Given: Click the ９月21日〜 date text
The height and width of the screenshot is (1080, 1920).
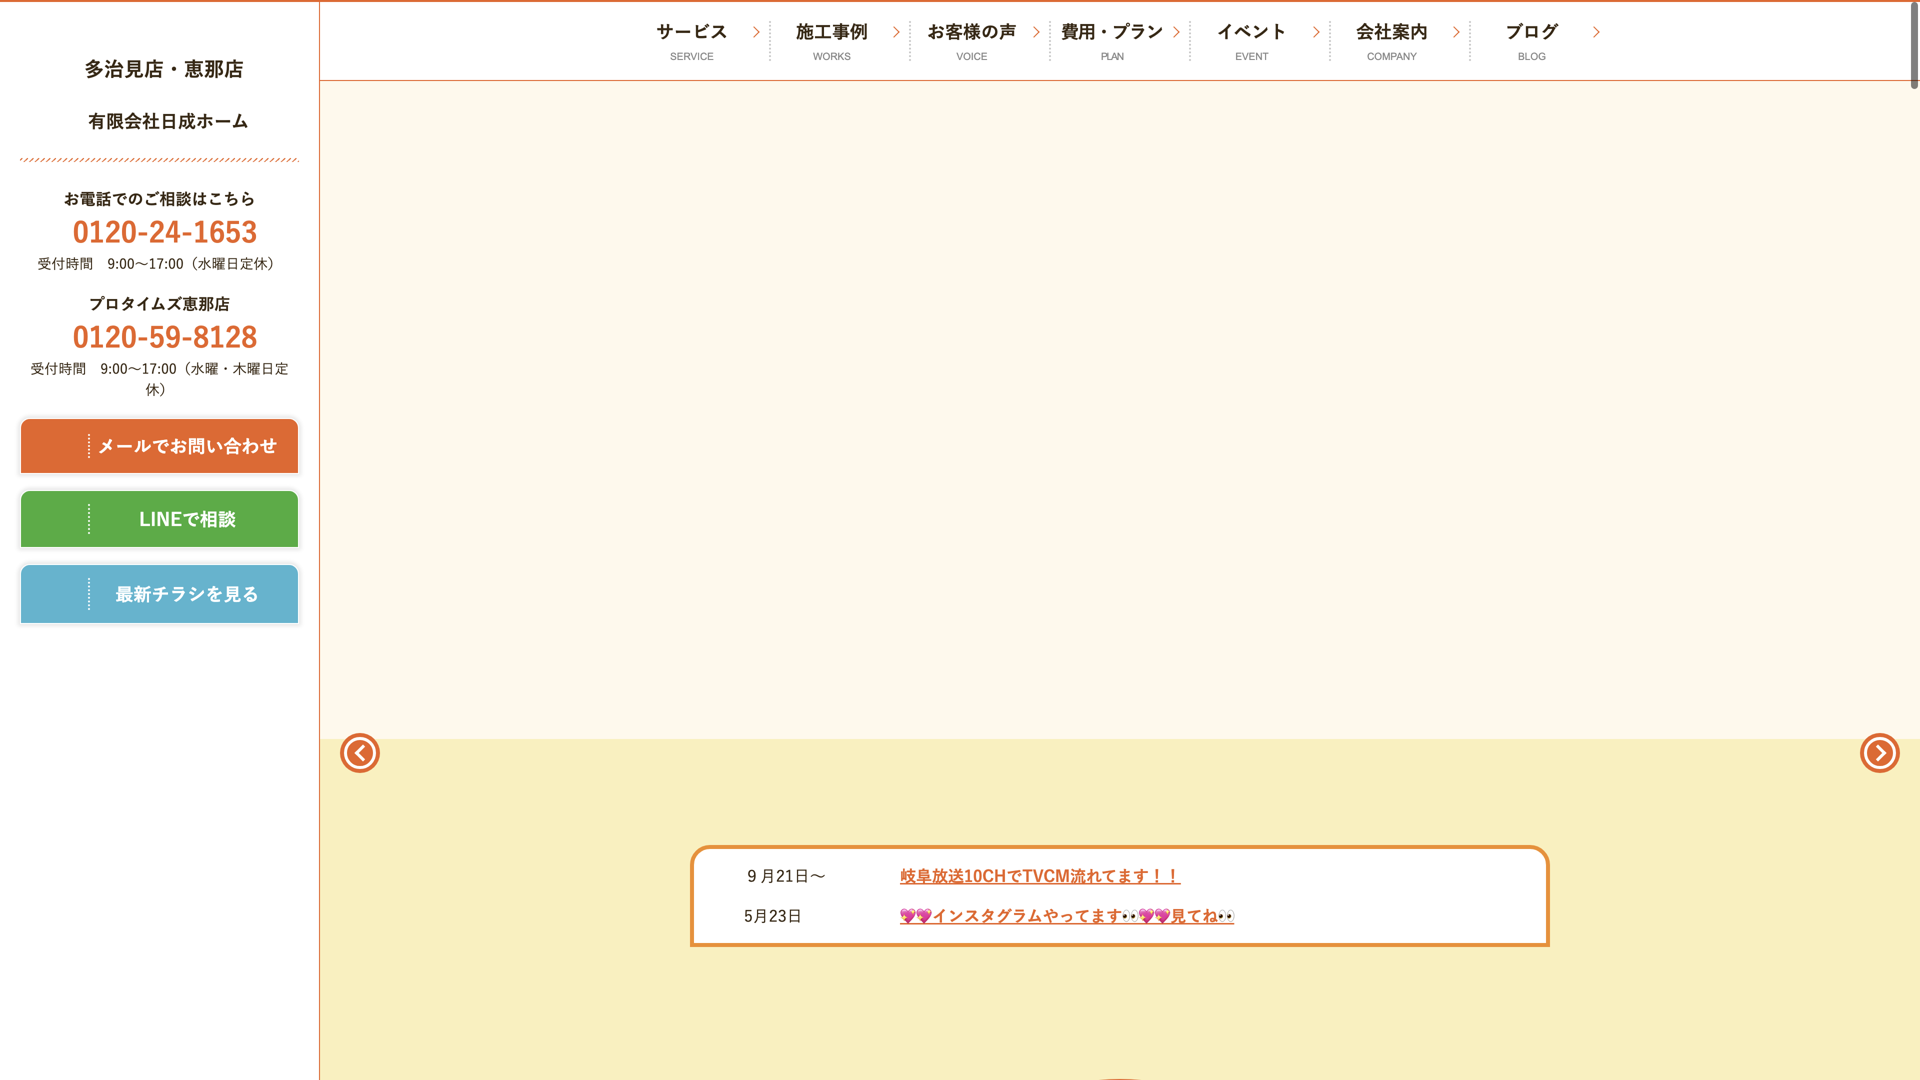Looking at the screenshot, I should click(x=786, y=876).
